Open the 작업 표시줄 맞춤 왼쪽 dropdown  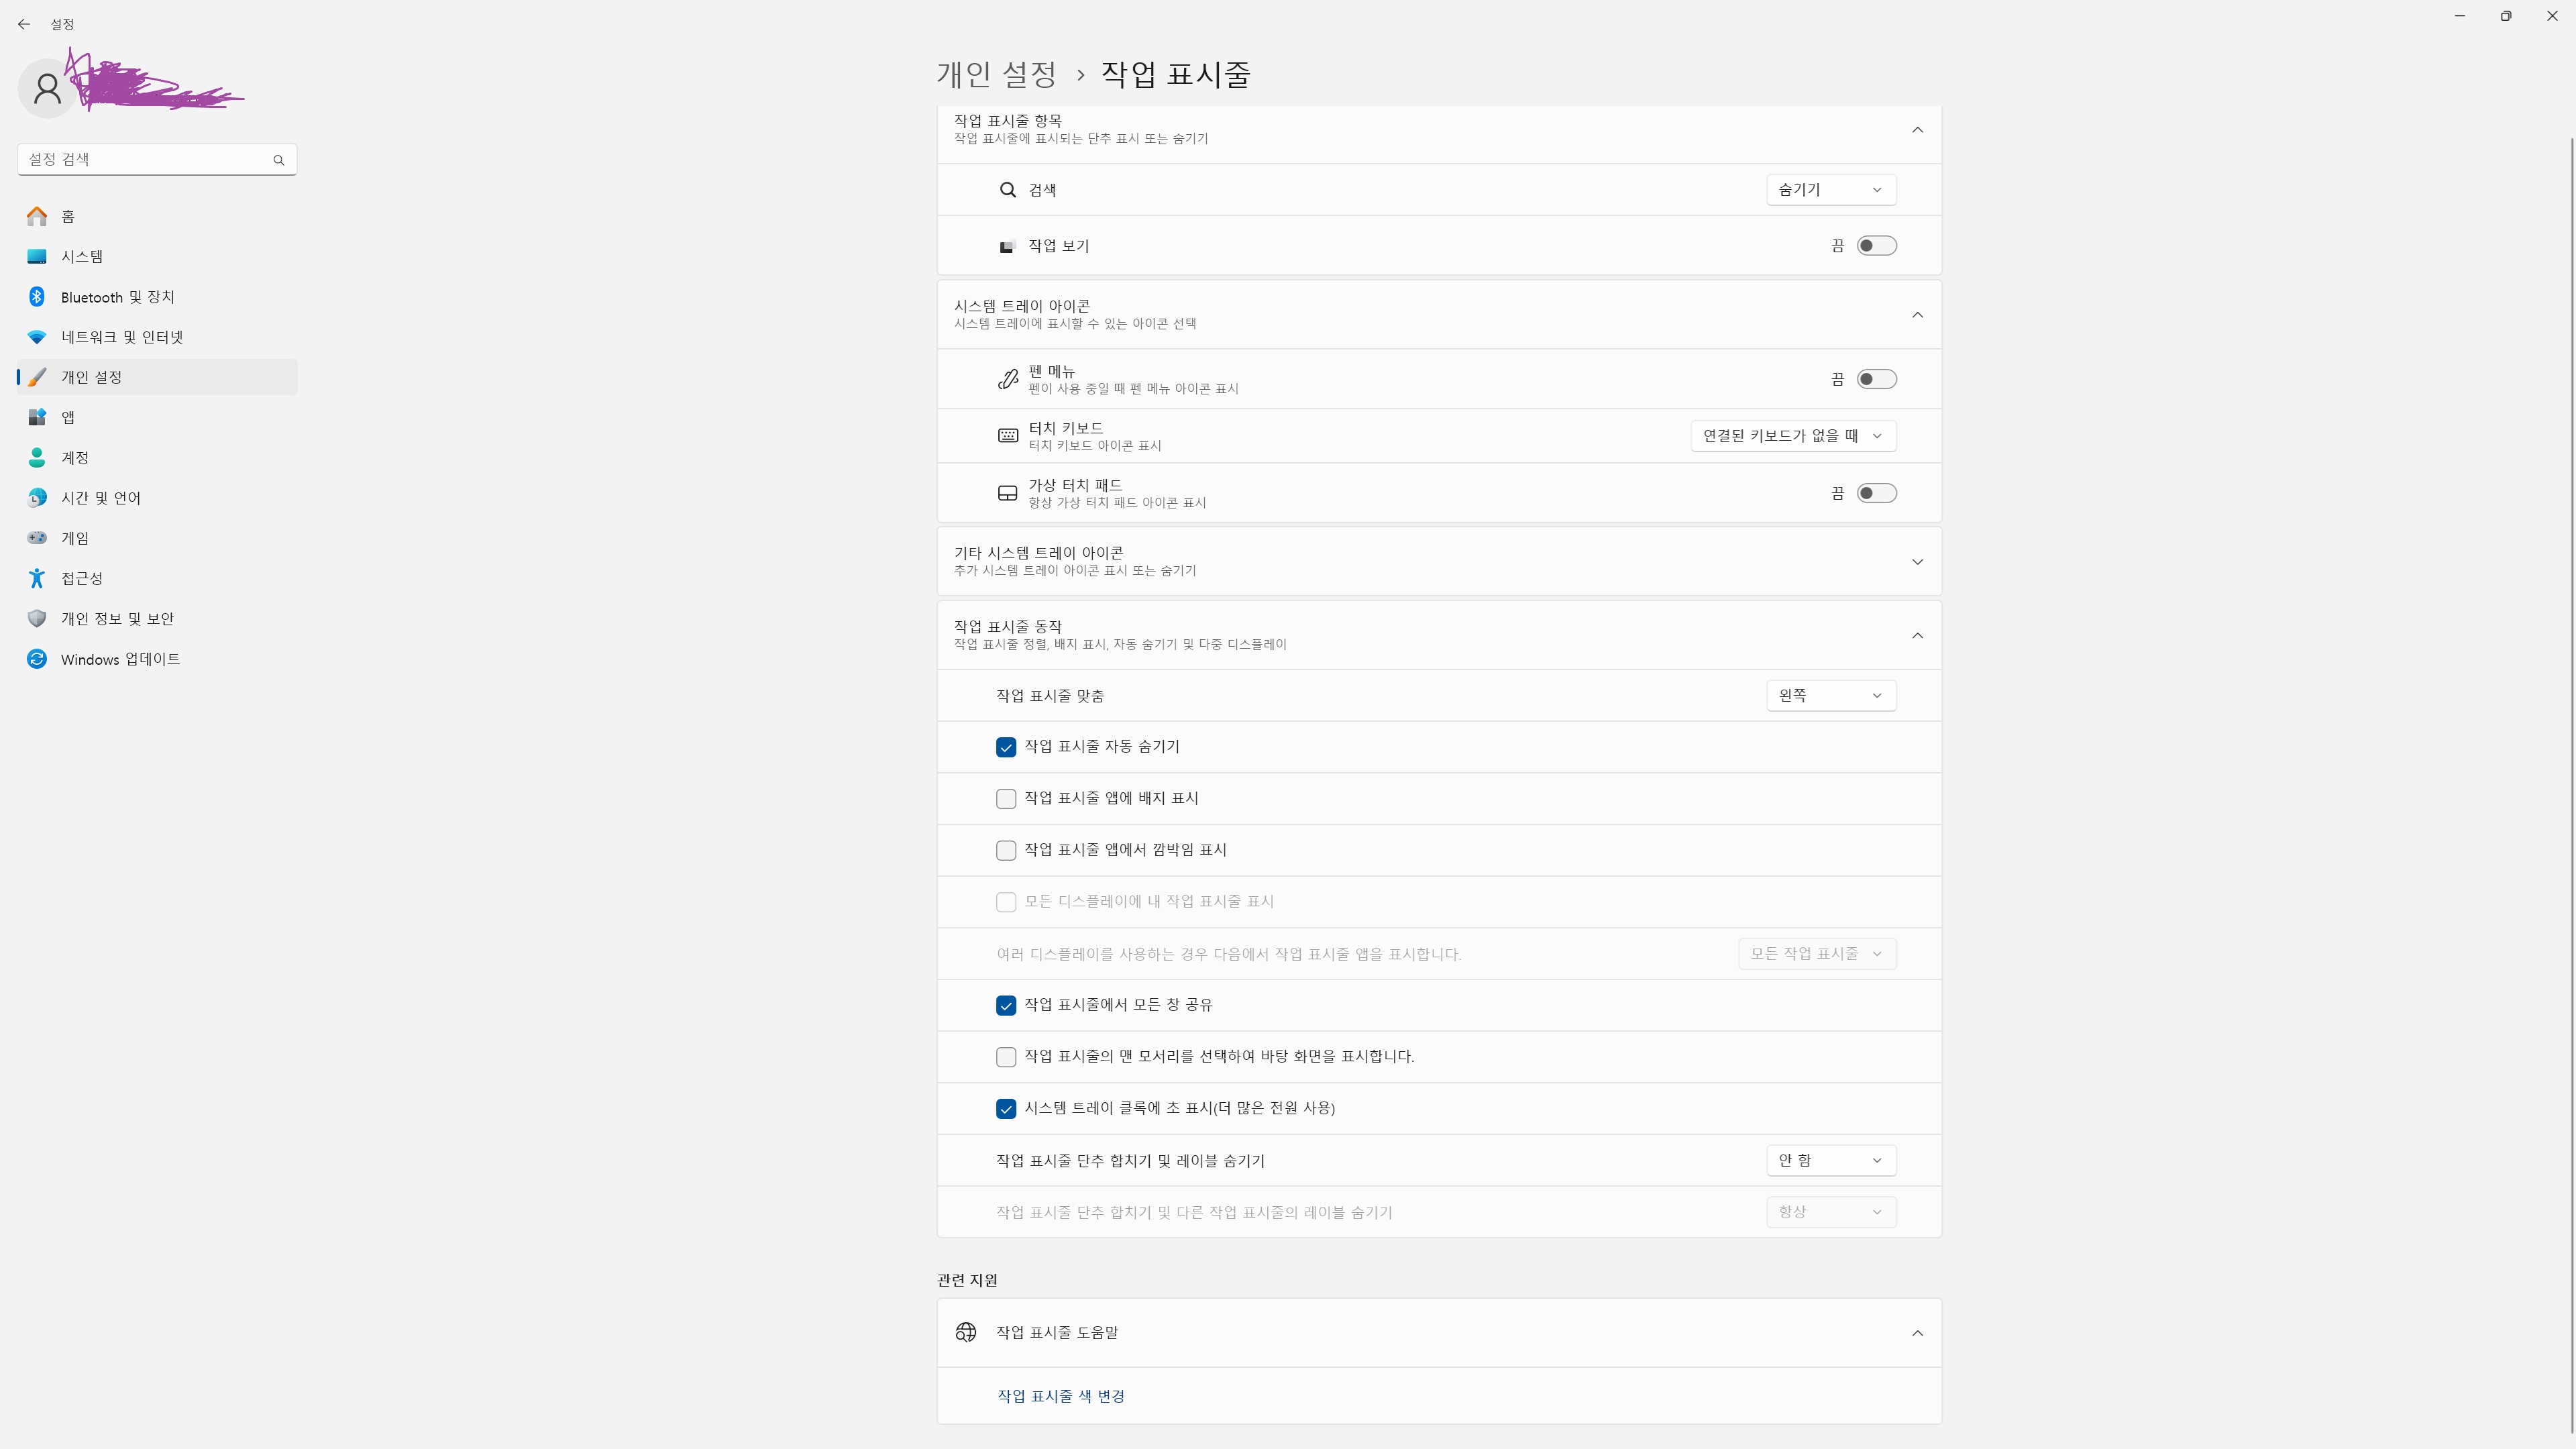pos(1831,695)
